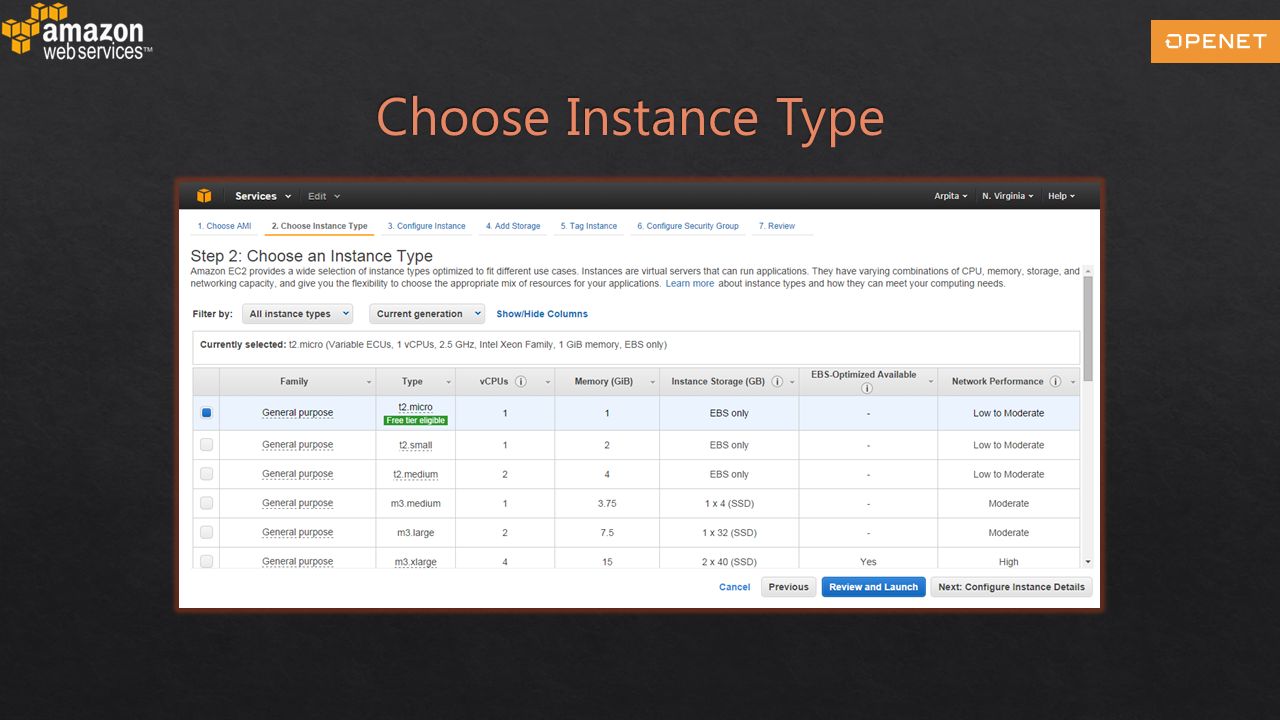Click Next: Configure Instance Details button
1280x720 pixels.
[1011, 587]
